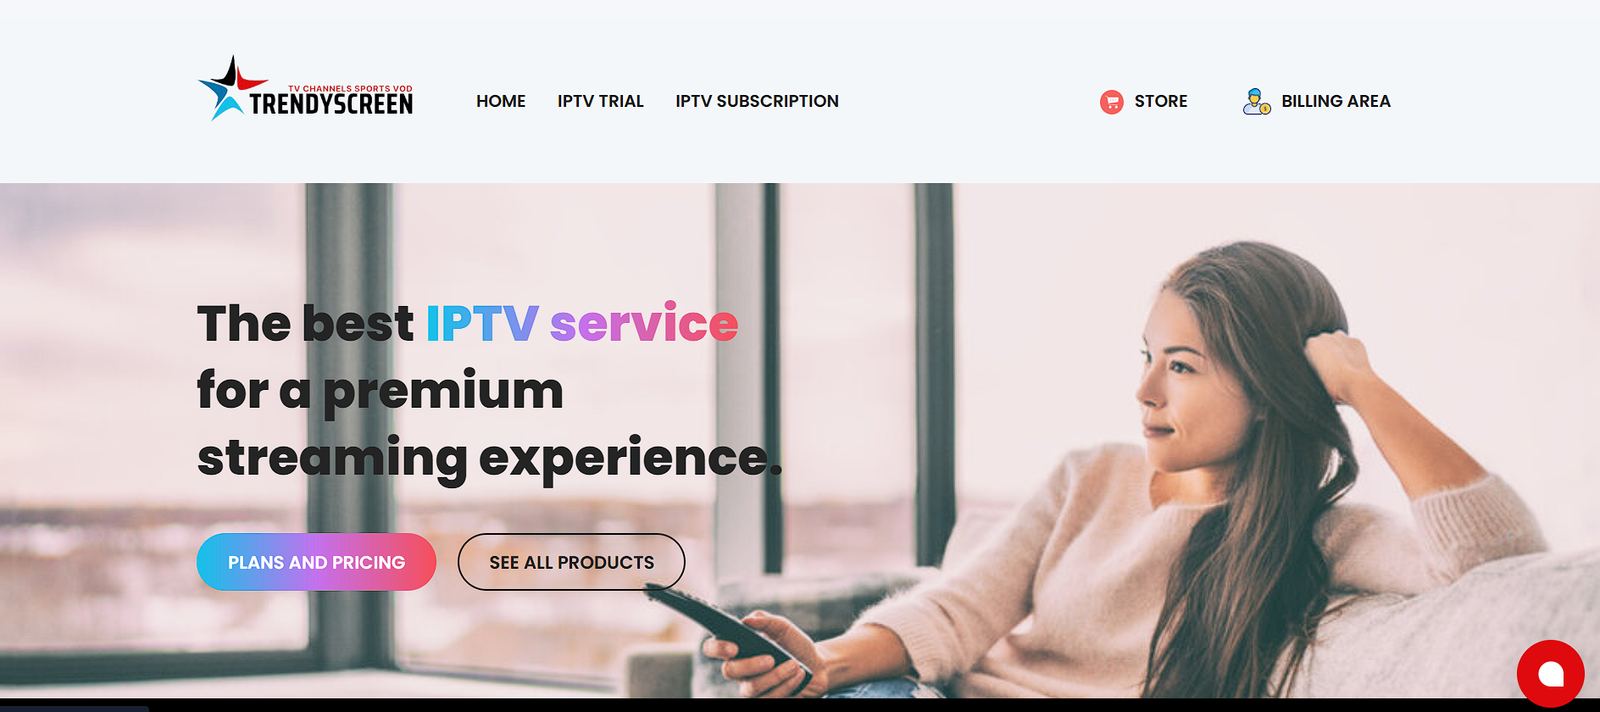Click the gradient word service

(x=644, y=324)
